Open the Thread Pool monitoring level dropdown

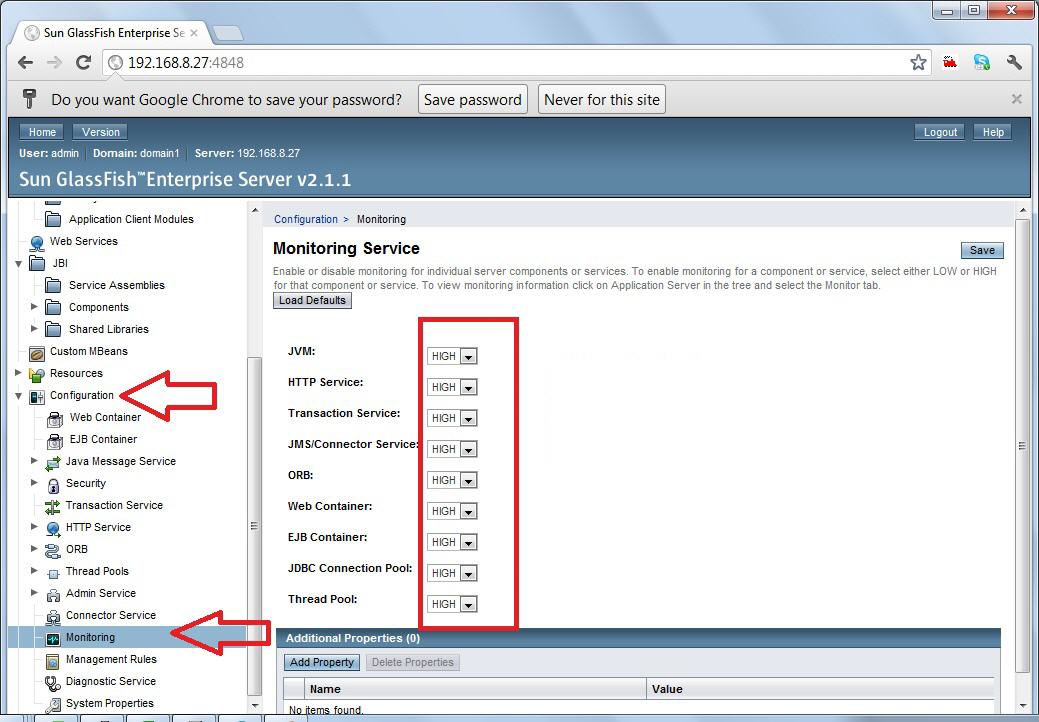click(452, 605)
